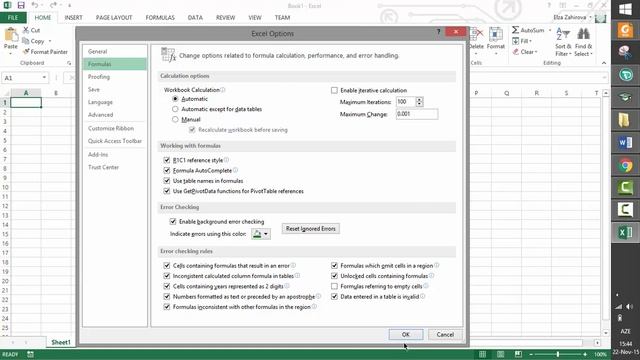Click the Copy icon in ribbon

click(26, 41)
